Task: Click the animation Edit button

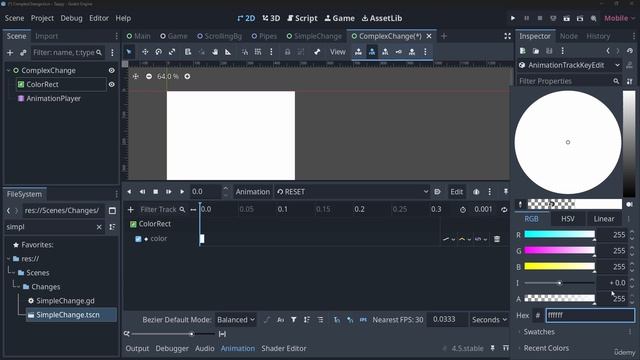Action: (x=456, y=191)
